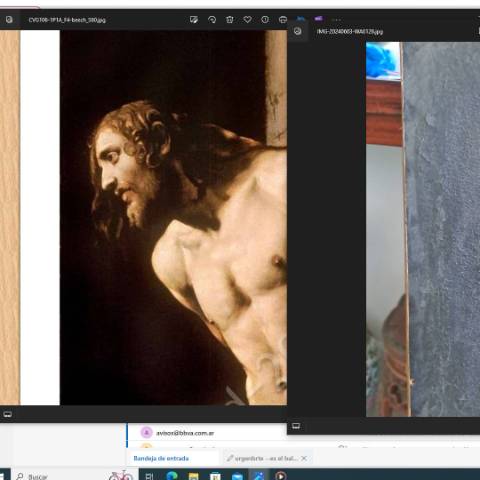Viewport: 480px width, 480px height.
Task: Close the draft email tab with X
Action: [x=304, y=458]
